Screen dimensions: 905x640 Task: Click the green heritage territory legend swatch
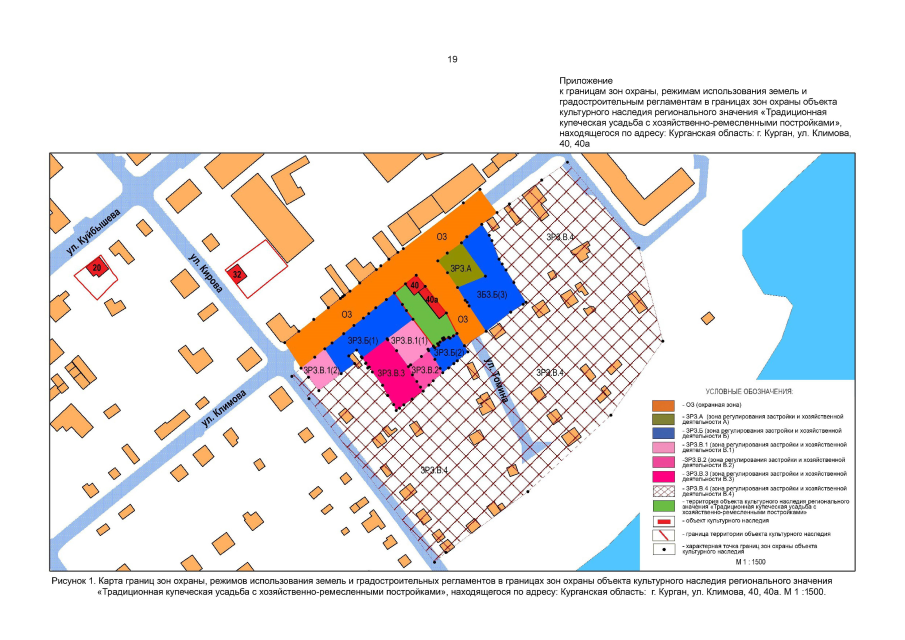pos(662,507)
